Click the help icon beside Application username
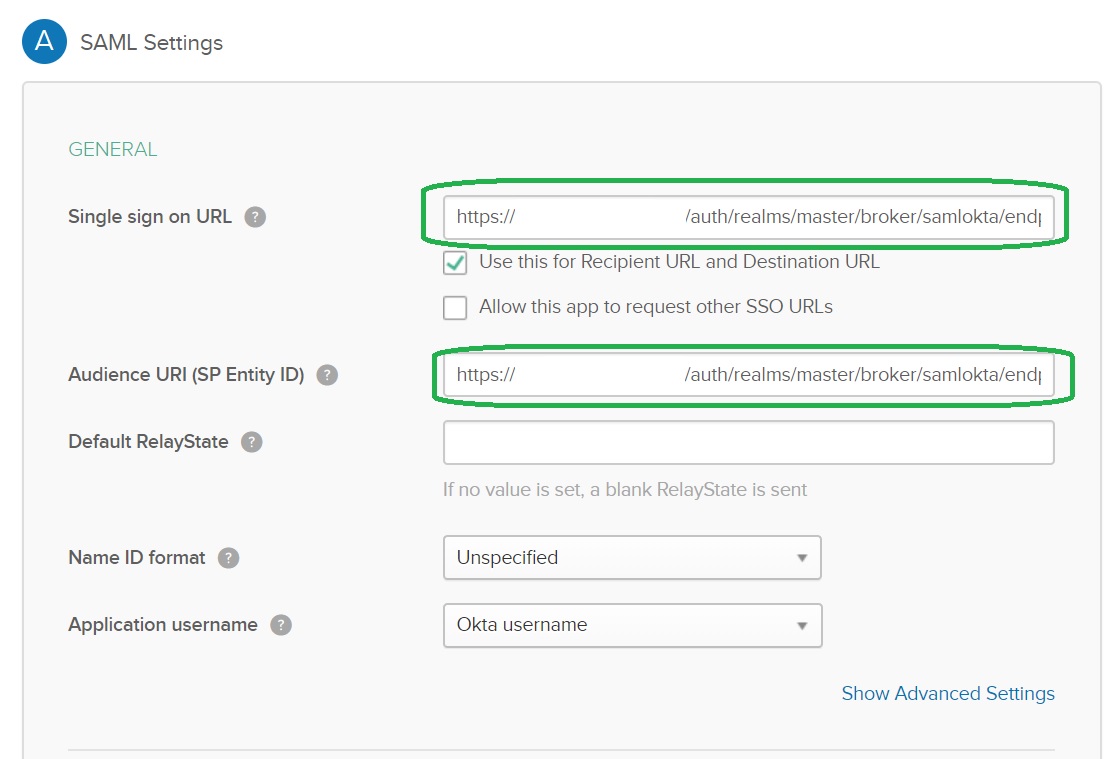Viewport: 1107px width, 759px height. click(x=281, y=625)
